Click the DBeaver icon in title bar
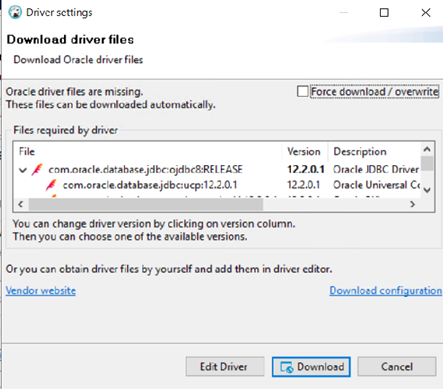The image size is (443, 389). pyautogui.click(x=15, y=12)
